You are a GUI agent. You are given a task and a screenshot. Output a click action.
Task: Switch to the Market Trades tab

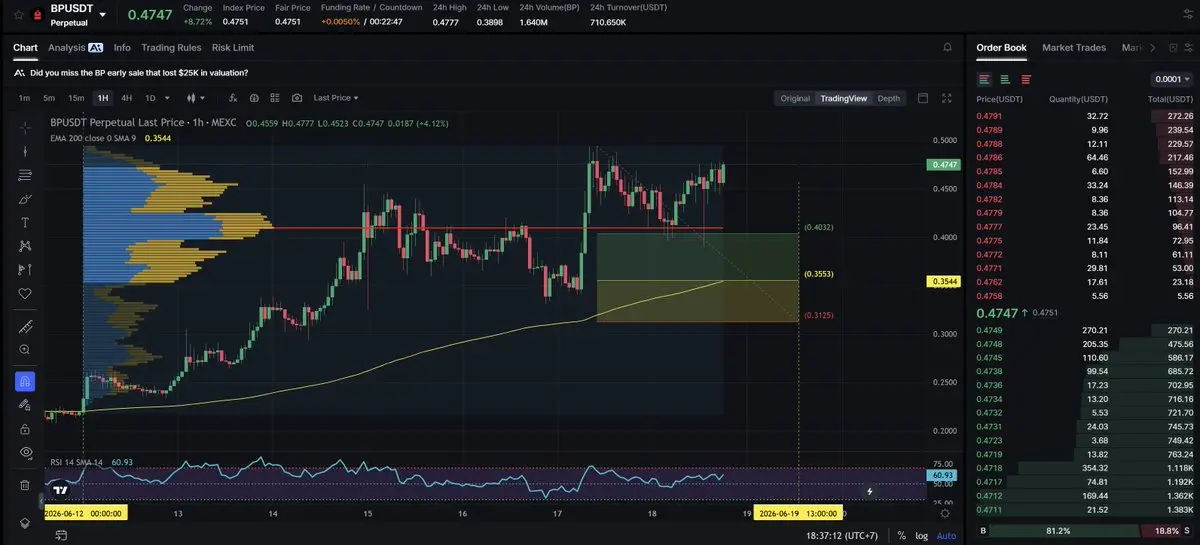click(1076, 47)
